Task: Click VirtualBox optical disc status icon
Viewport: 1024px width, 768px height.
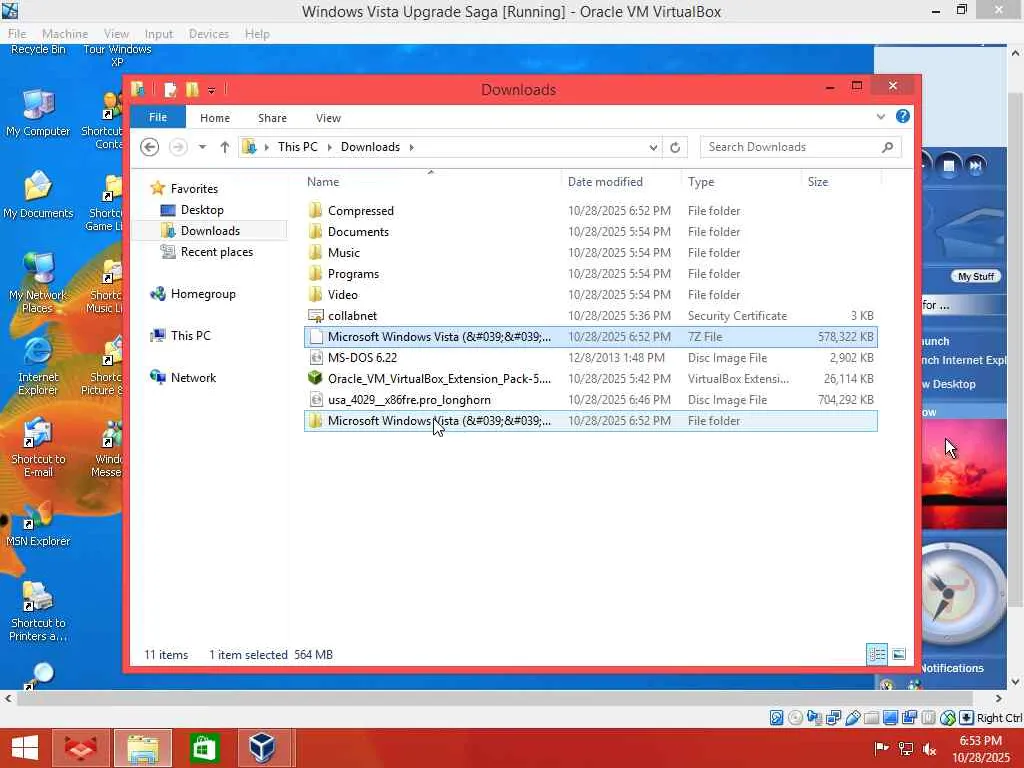Action: click(795, 718)
